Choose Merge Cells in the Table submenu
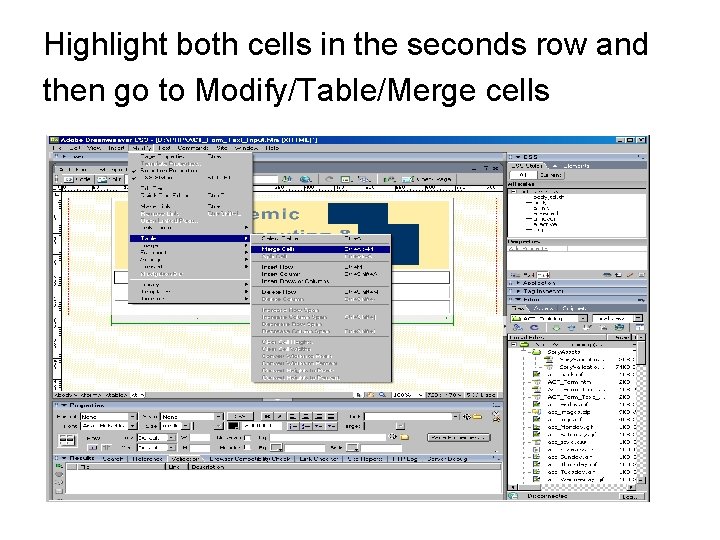The width and height of the screenshot is (720, 540). click(x=321, y=249)
